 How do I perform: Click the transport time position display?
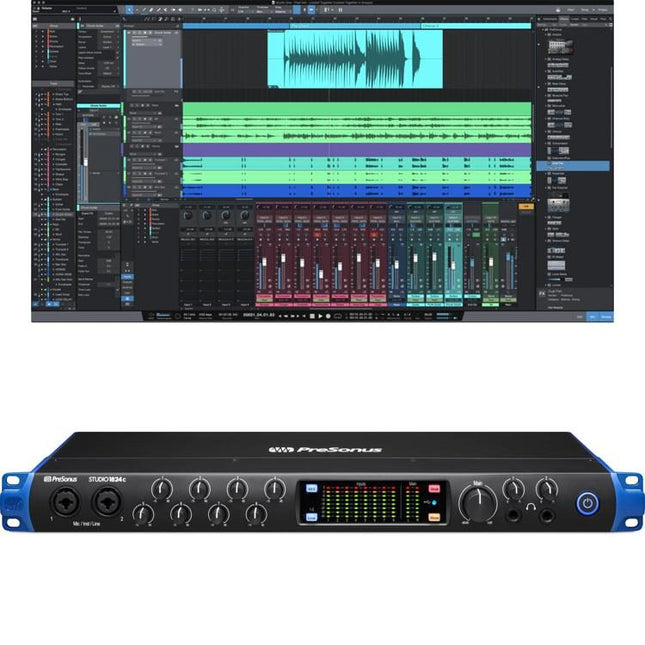[259, 315]
